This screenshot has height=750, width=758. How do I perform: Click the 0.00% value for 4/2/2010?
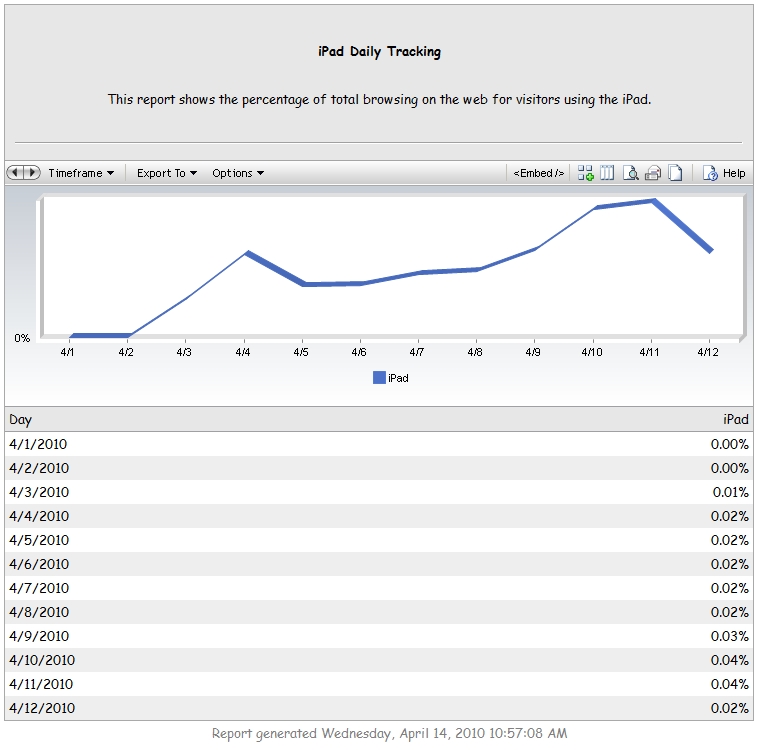coord(729,468)
